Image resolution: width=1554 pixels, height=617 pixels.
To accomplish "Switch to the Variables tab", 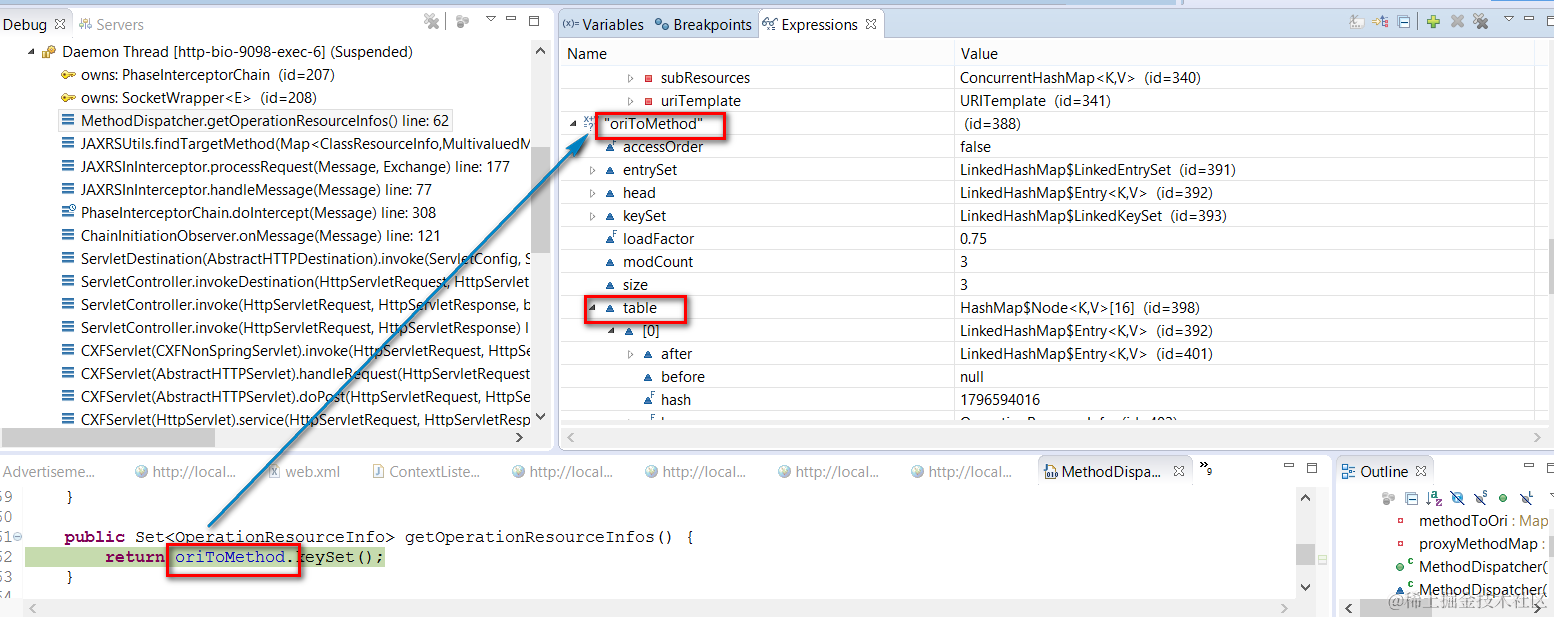I will click(x=603, y=24).
